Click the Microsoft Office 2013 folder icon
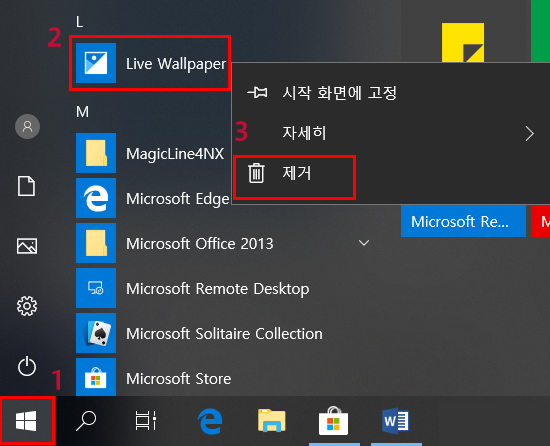 click(x=96, y=243)
